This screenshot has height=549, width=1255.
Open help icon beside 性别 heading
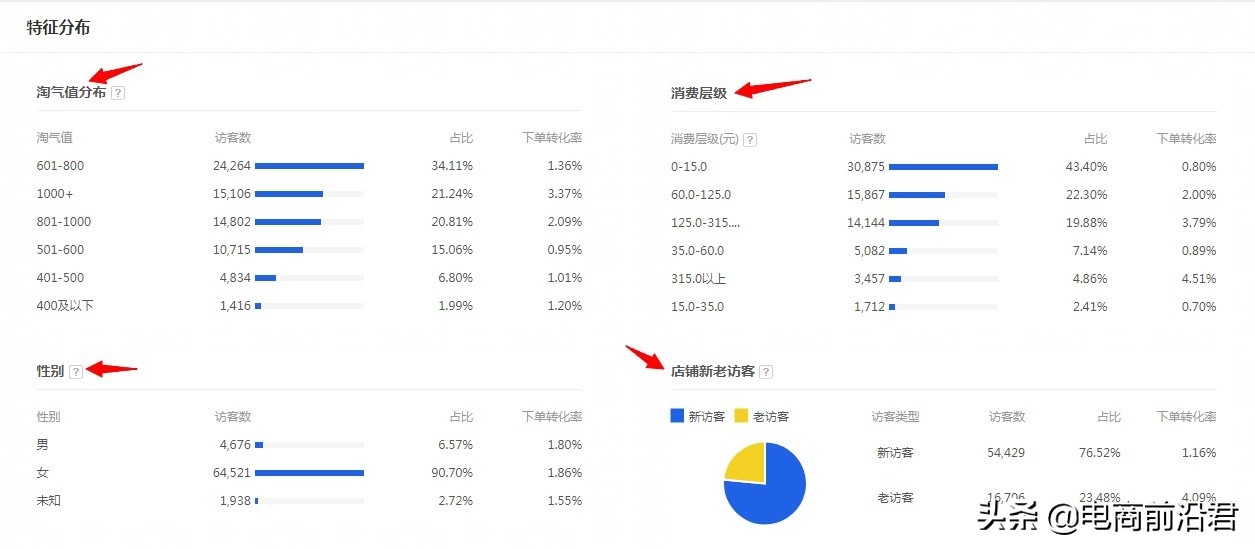coord(76,372)
